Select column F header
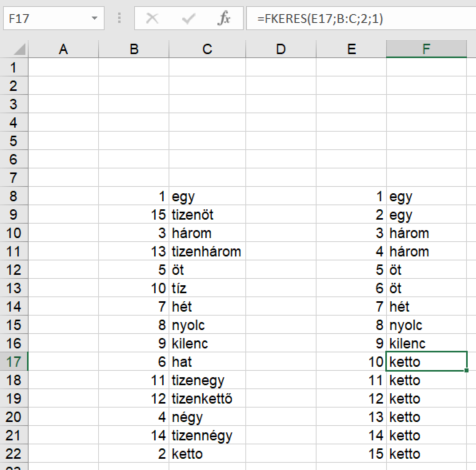Viewport: 476px width, 470px height. click(426, 49)
